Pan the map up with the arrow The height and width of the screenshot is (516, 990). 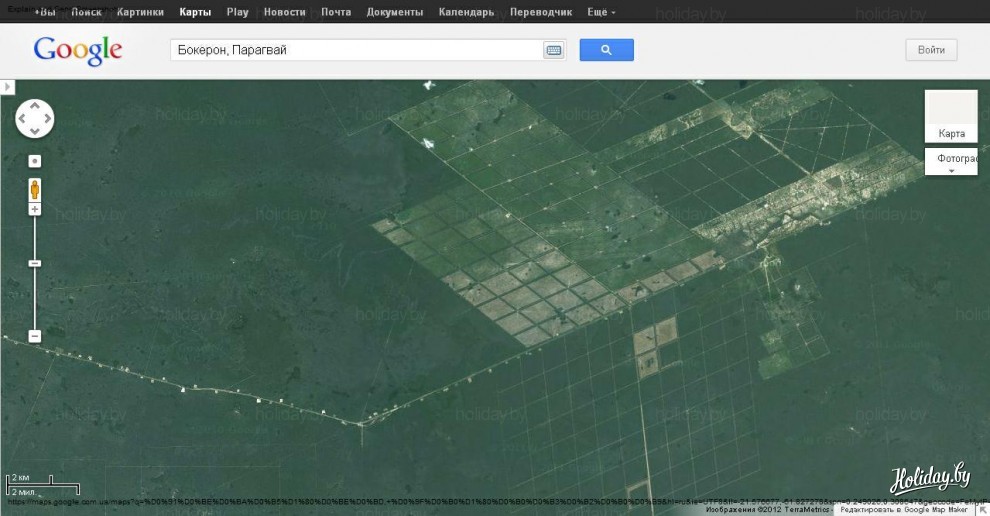coord(35,106)
